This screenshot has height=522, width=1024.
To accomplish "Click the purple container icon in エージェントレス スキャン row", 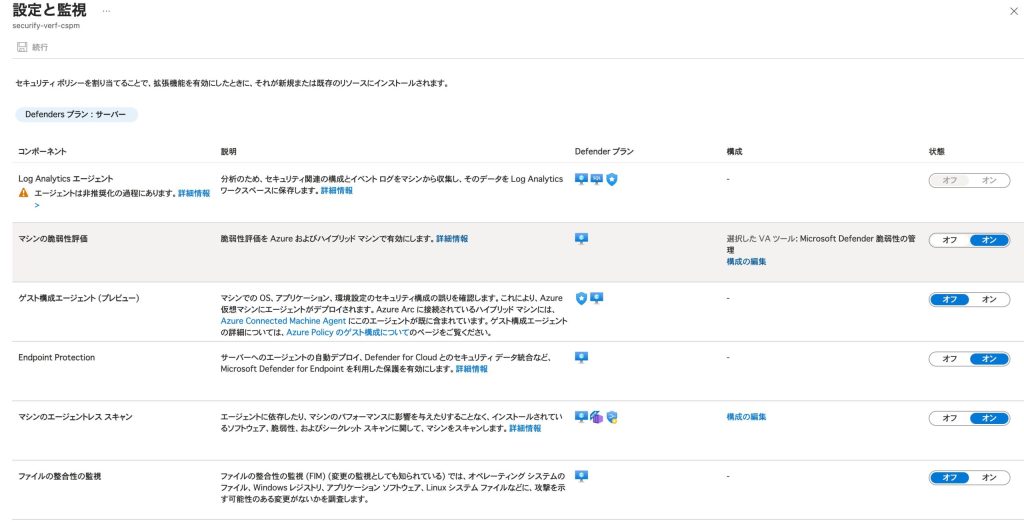I will 596,416.
